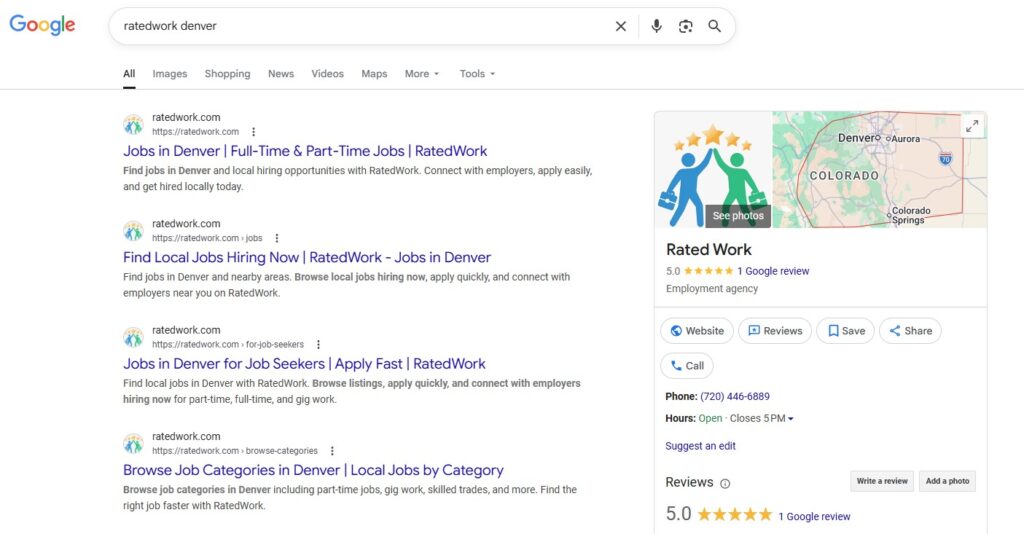This screenshot has width=1024, height=534.
Task: Click 'See photos' on the Rated Work logo
Action: tap(738, 215)
